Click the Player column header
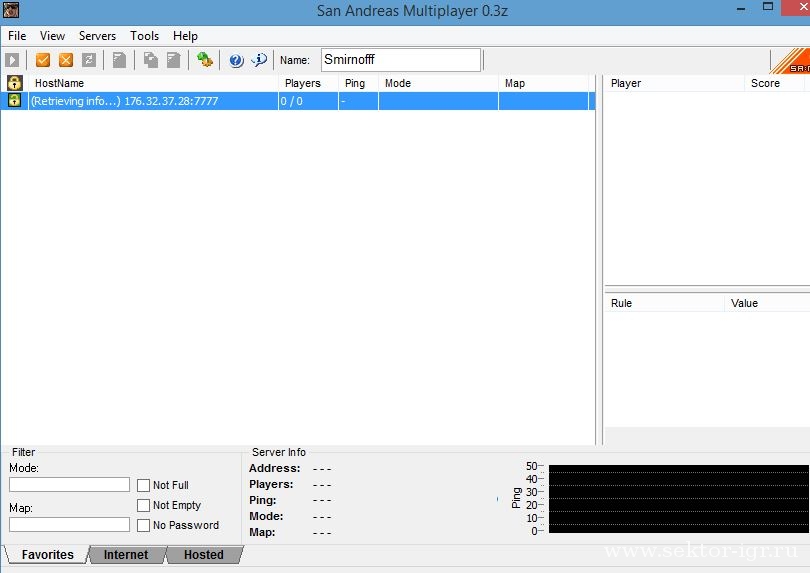The height and width of the screenshot is (573, 810). coord(675,83)
